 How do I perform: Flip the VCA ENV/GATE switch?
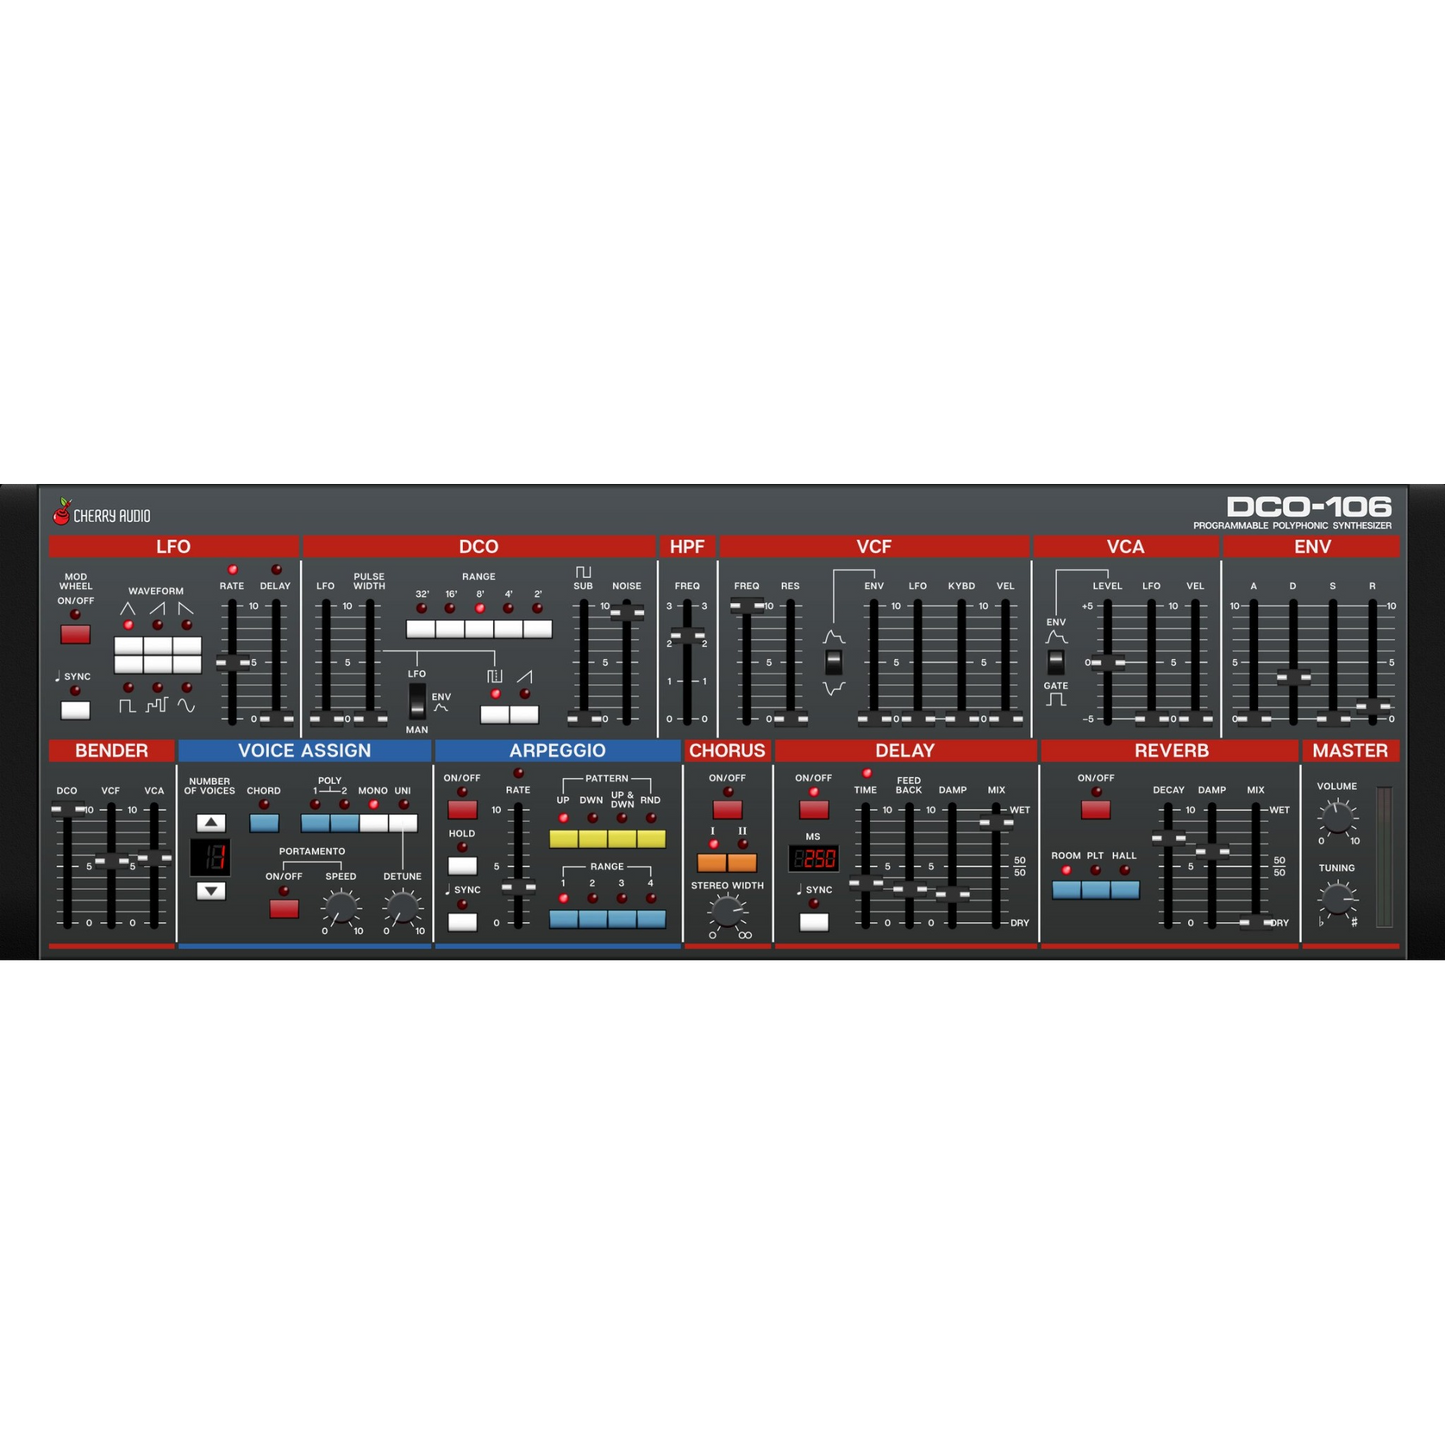click(x=1055, y=661)
